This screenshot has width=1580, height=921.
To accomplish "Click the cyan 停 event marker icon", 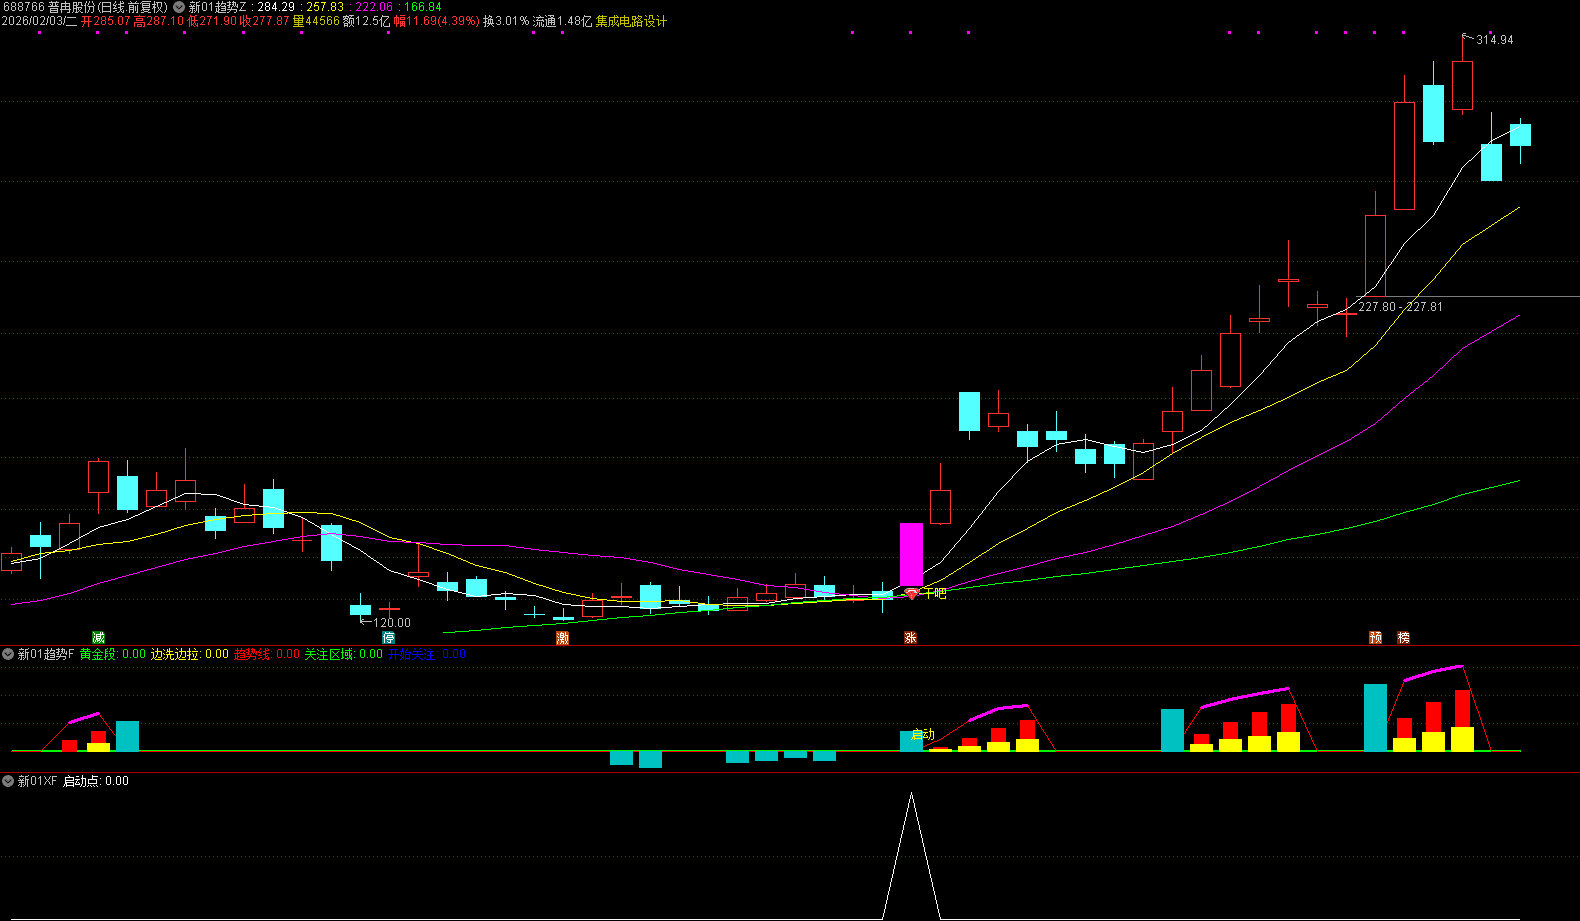I will pos(388,637).
